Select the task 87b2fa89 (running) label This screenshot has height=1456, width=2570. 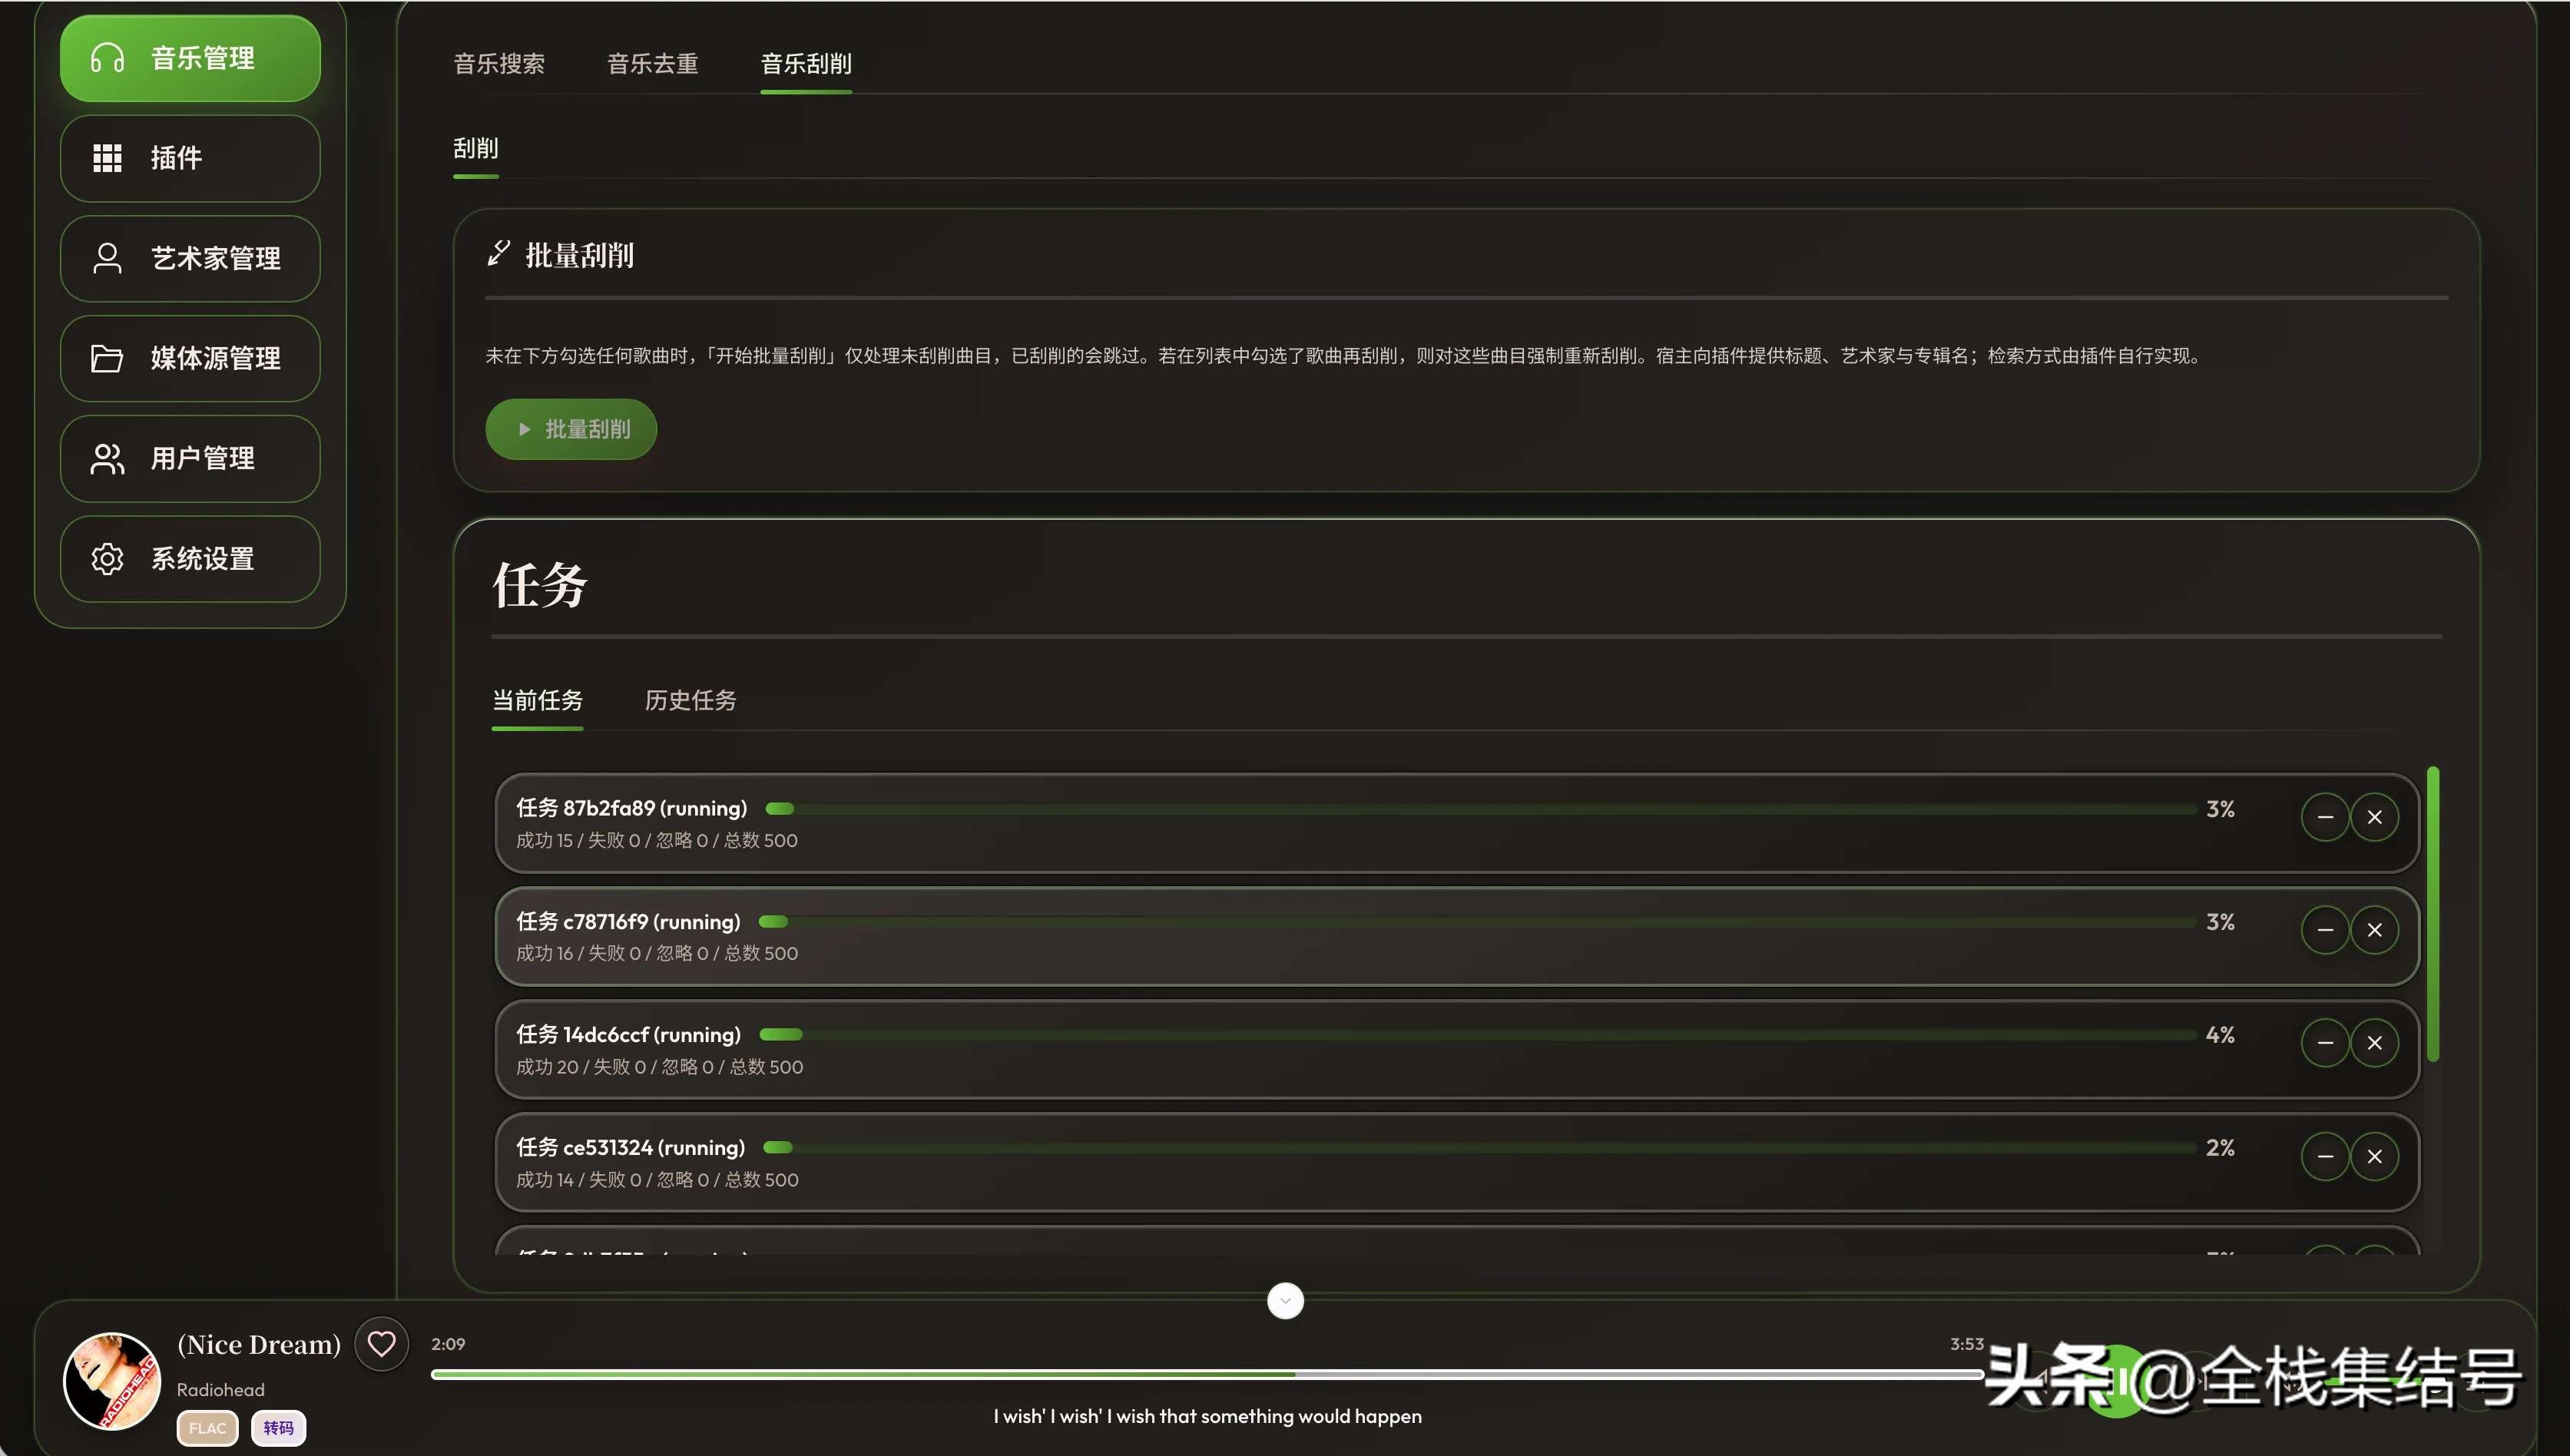(x=632, y=808)
